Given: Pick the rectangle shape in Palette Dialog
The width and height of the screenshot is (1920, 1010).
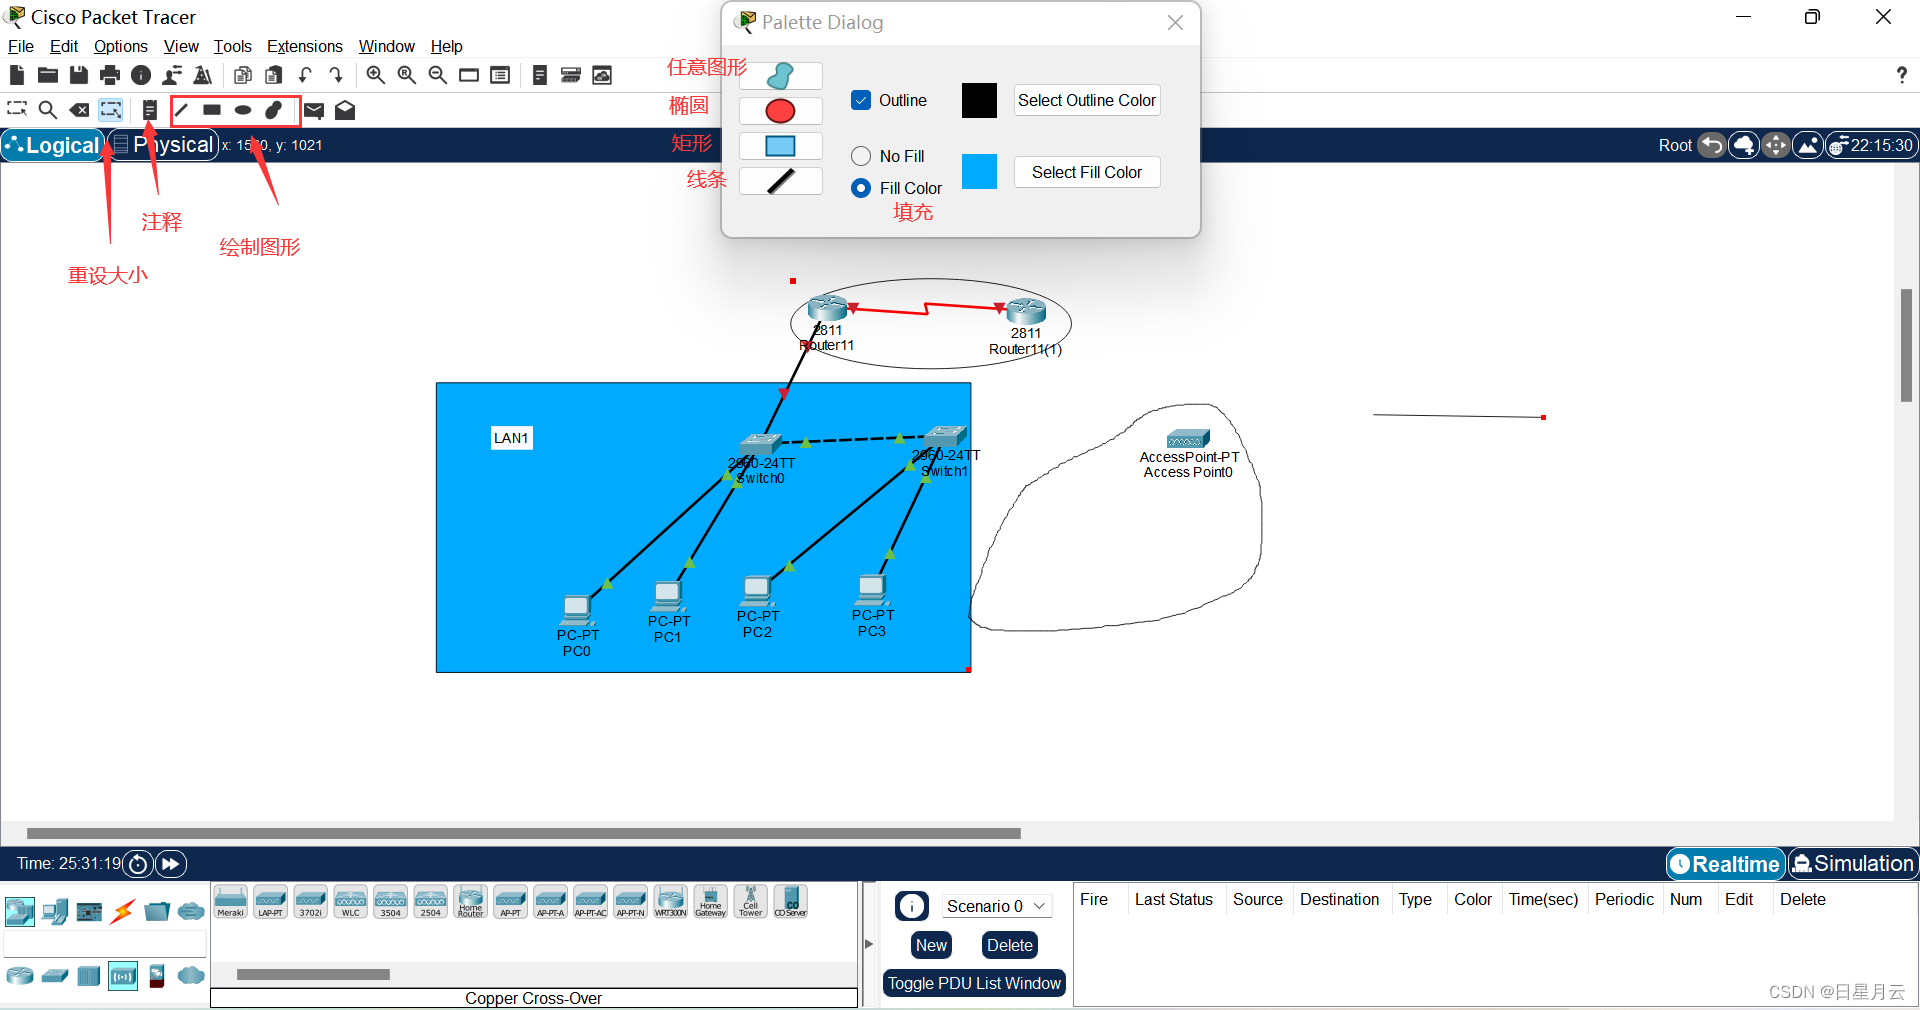Looking at the screenshot, I should [x=780, y=146].
